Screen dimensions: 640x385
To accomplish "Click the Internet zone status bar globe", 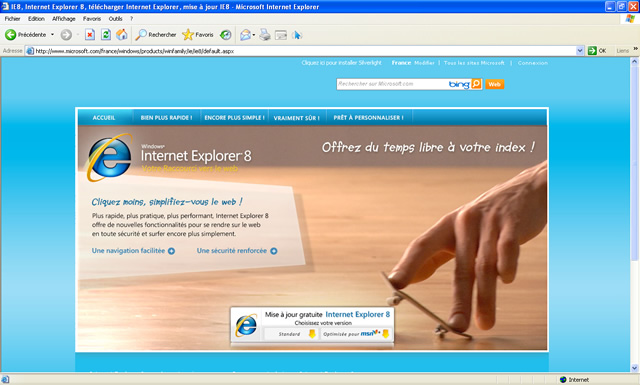I will click(563, 380).
